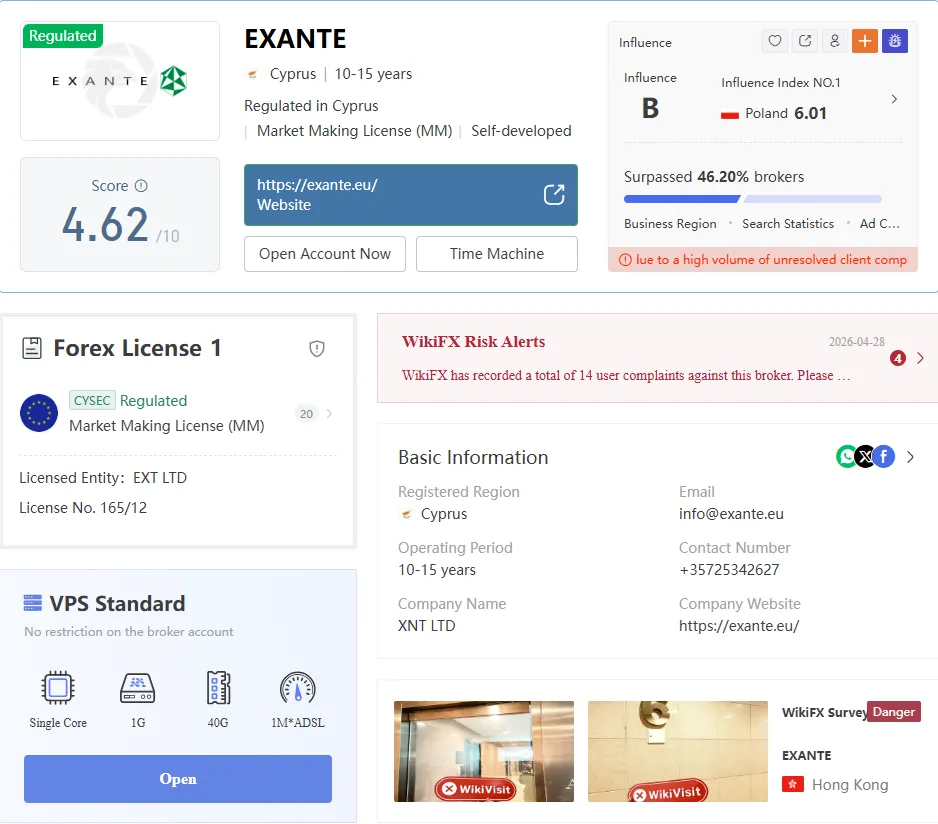Click the unresolved client complaints warning banner
The width and height of the screenshot is (938, 824).
(763, 260)
